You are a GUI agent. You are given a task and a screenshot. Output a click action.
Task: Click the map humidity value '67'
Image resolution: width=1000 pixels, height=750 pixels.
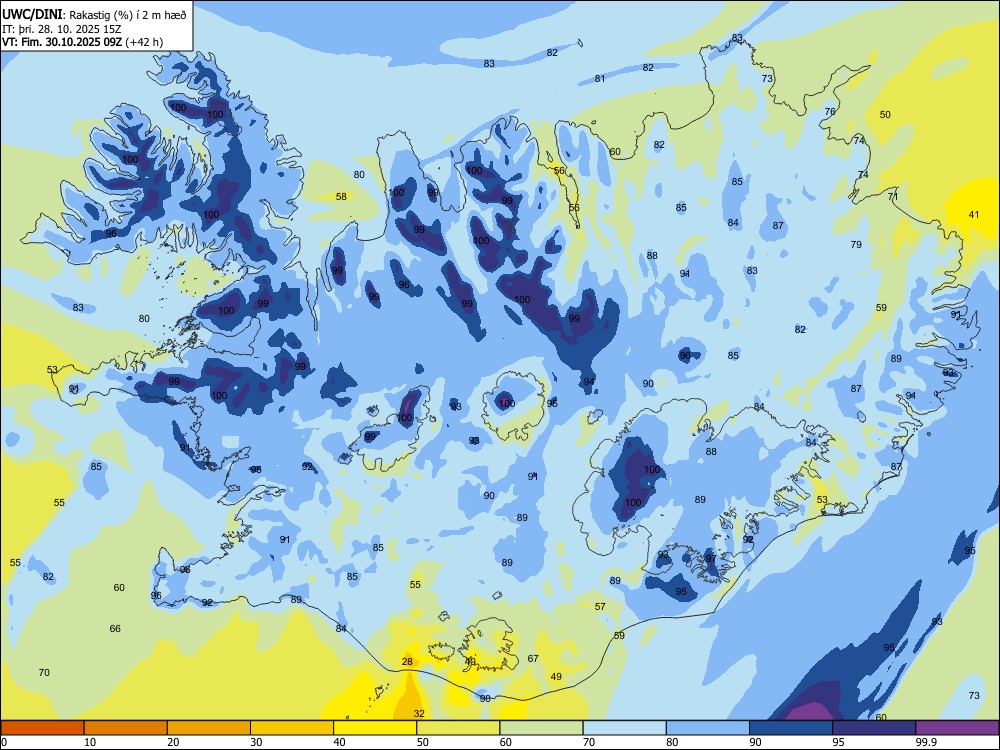click(533, 659)
